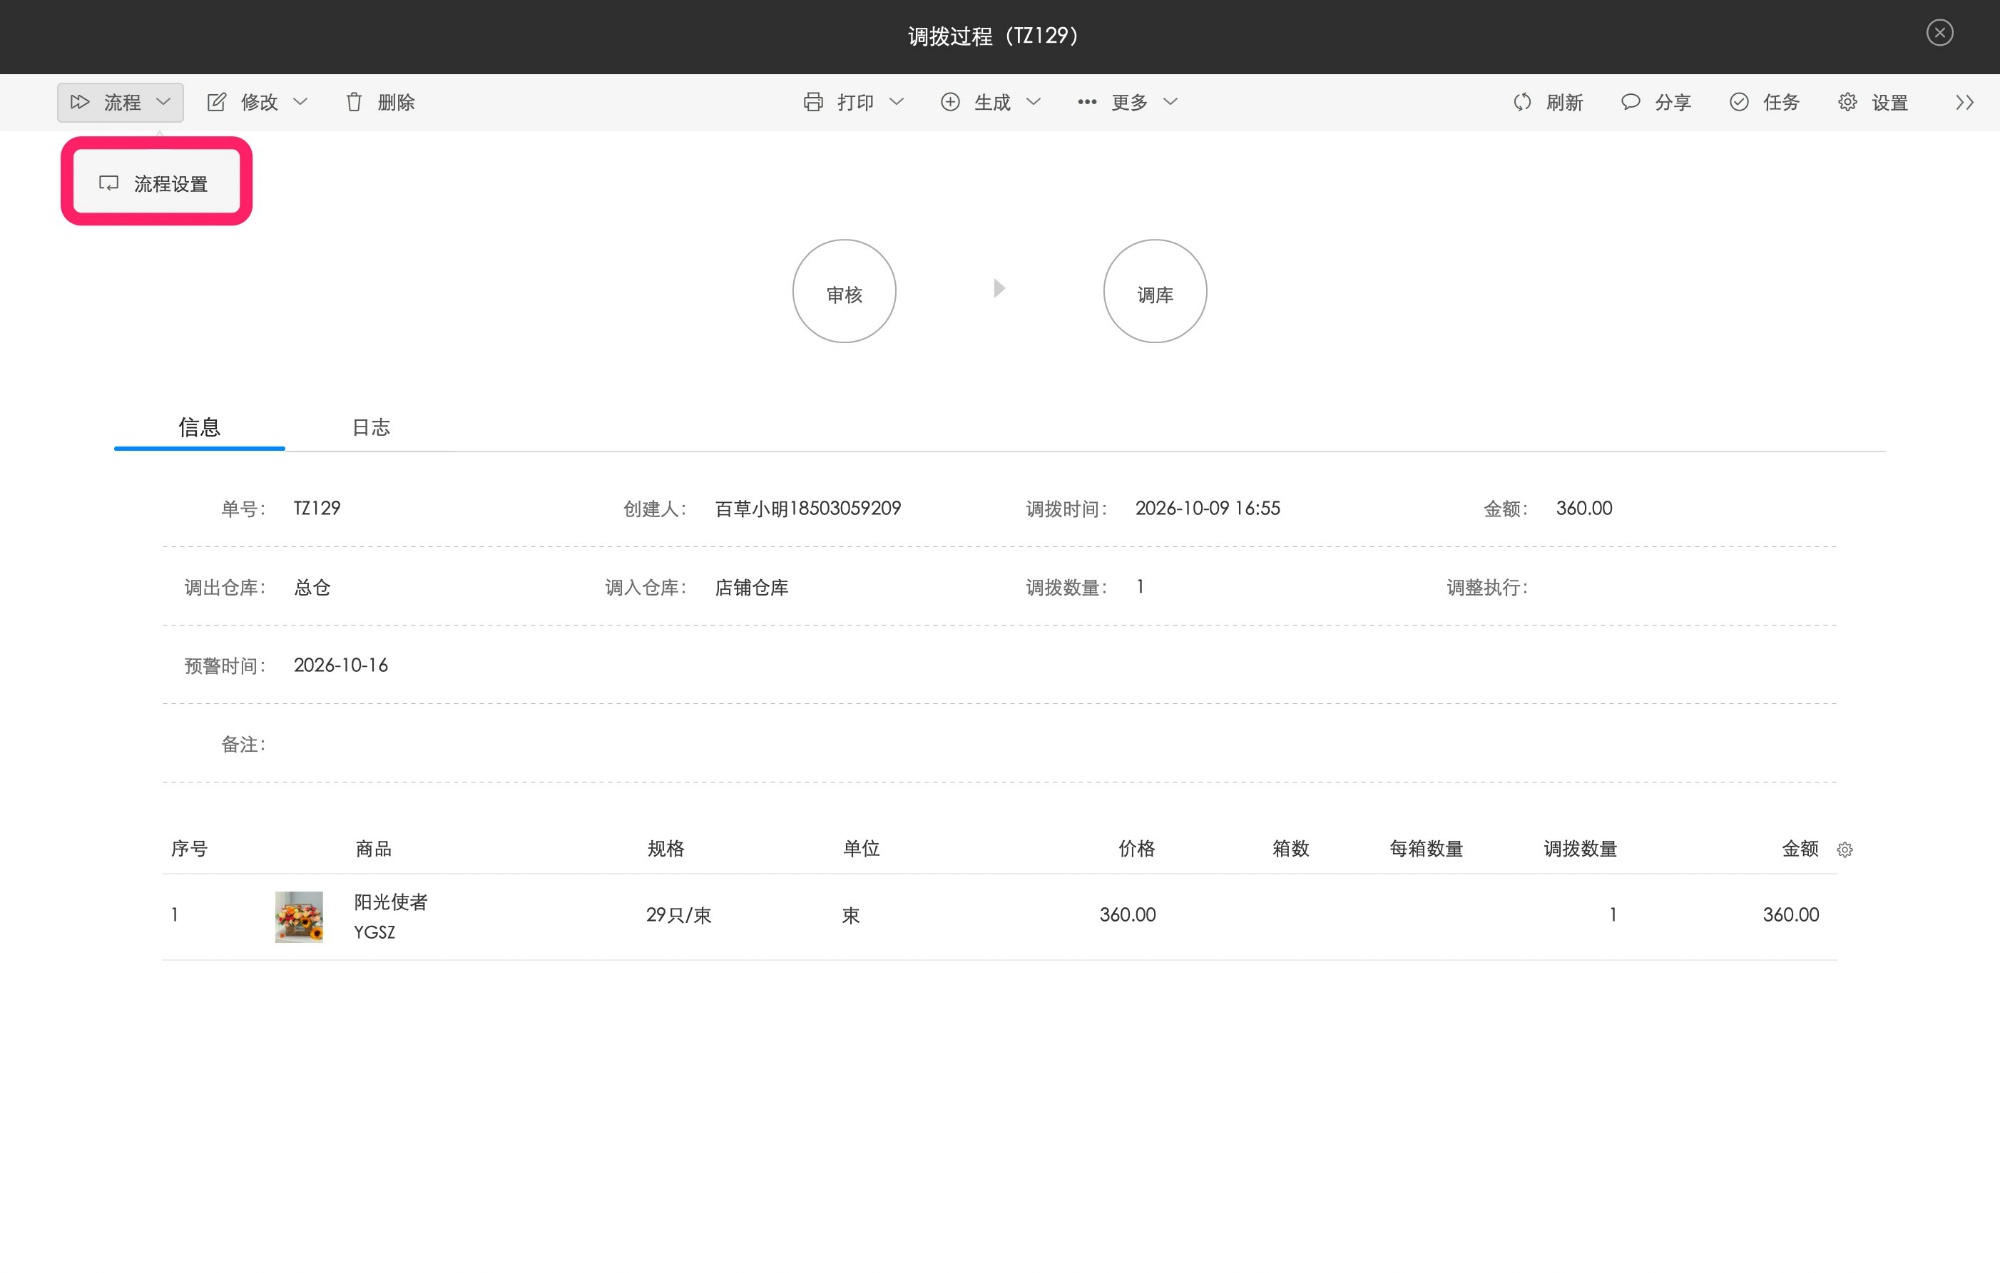Screen dimensions: 2000x1273
Task: Click 店铺仓库 destination warehouse value
Action: click(751, 587)
